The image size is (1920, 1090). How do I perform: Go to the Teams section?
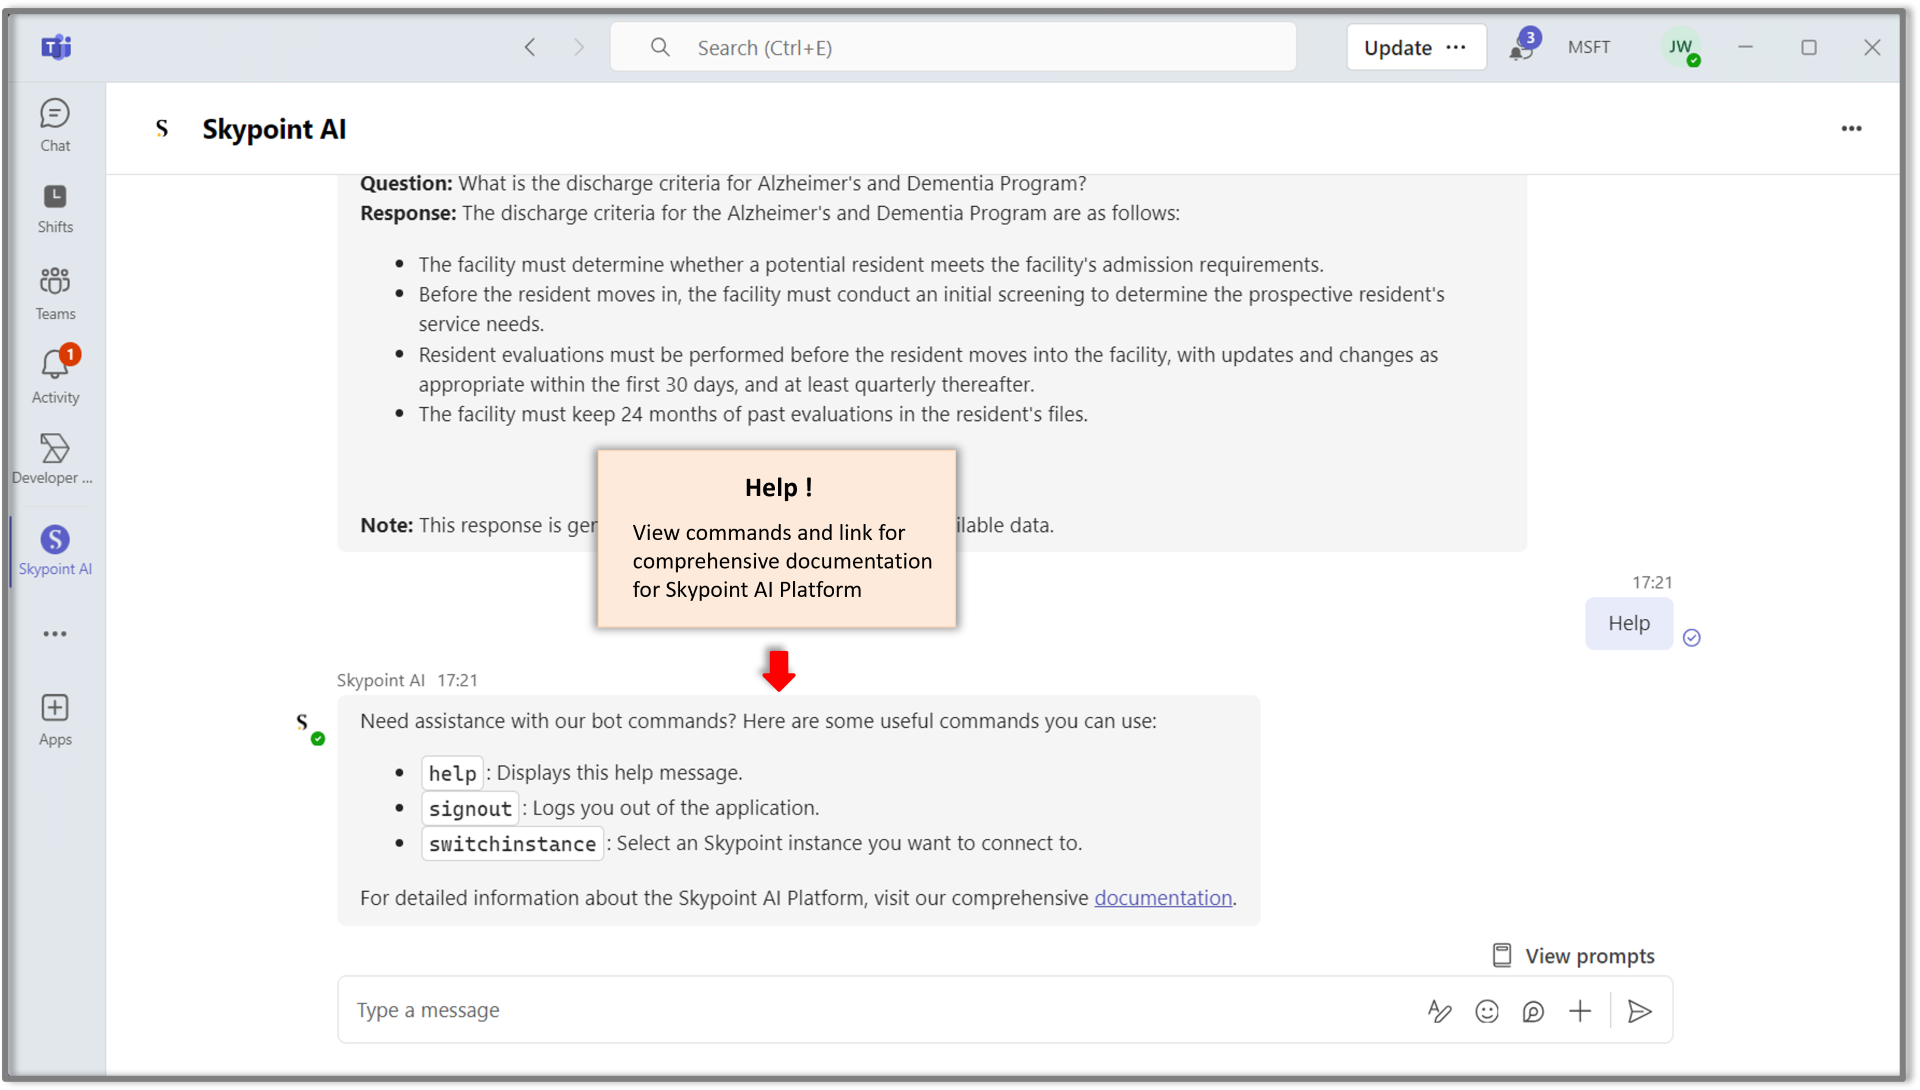pos(55,293)
